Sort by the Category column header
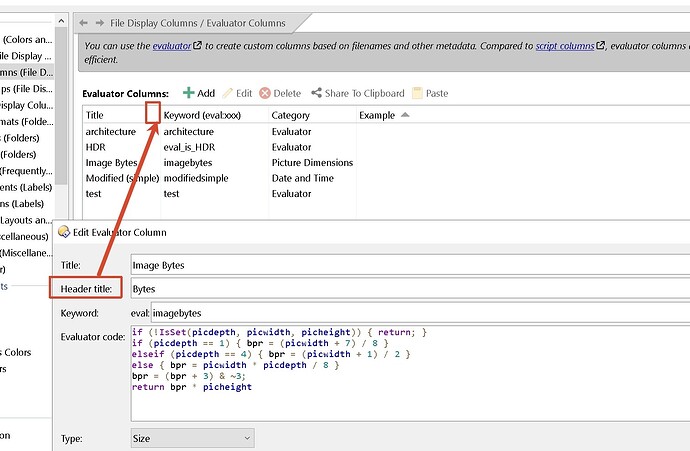Image resolution: width=690 pixels, height=451 pixels. click(x=291, y=115)
